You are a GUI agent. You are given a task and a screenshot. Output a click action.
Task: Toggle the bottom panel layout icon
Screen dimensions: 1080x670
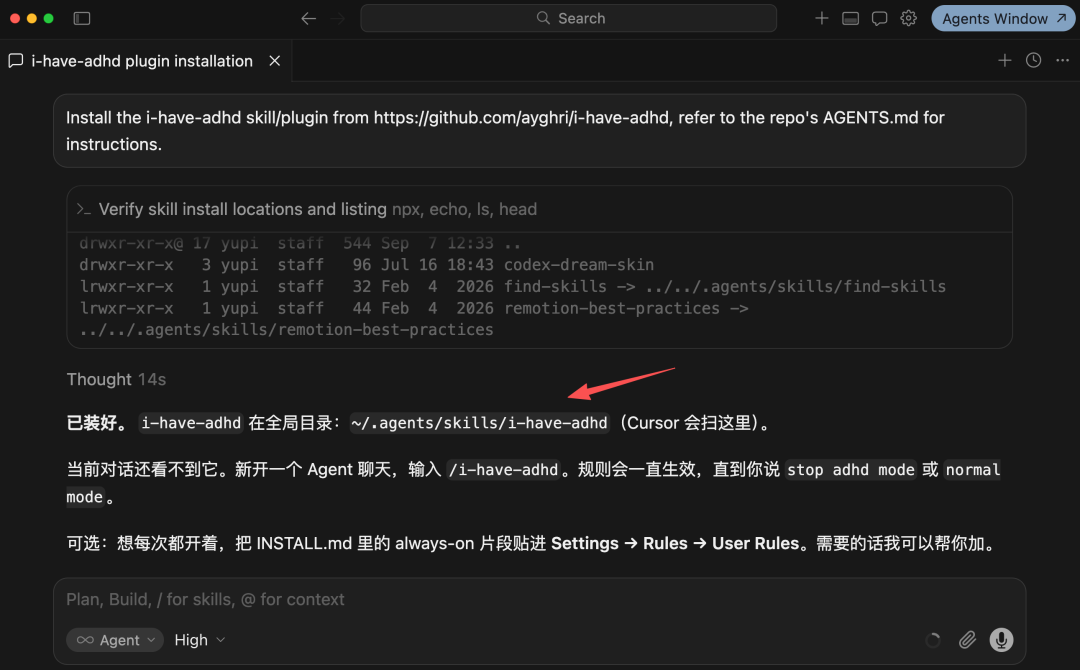pos(851,19)
